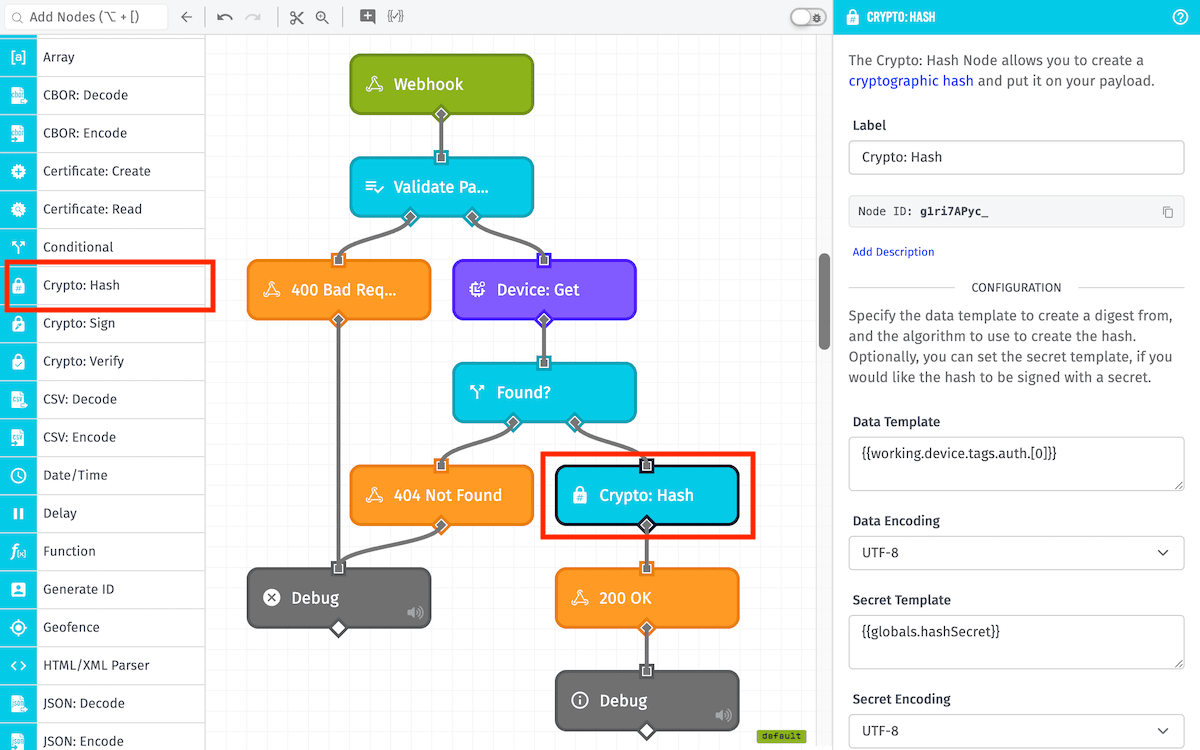This screenshot has height=750, width=1200.
Task: Open the help icon in Crypto: Hash header
Action: pyautogui.click(x=1179, y=17)
